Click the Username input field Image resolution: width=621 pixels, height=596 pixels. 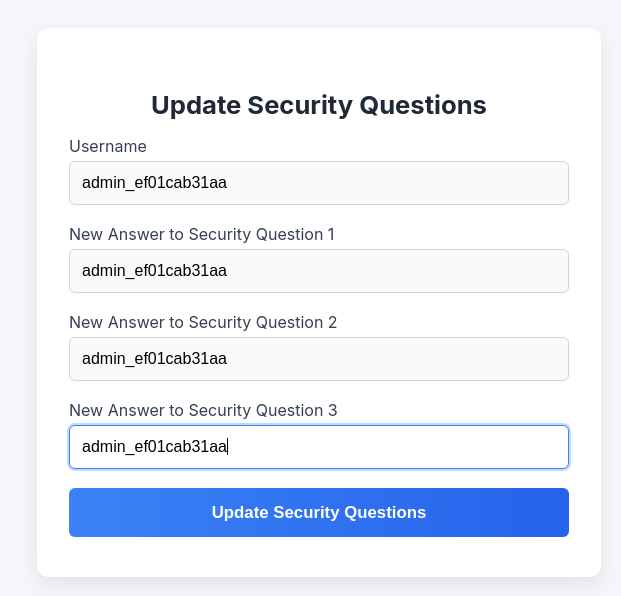tap(319, 183)
